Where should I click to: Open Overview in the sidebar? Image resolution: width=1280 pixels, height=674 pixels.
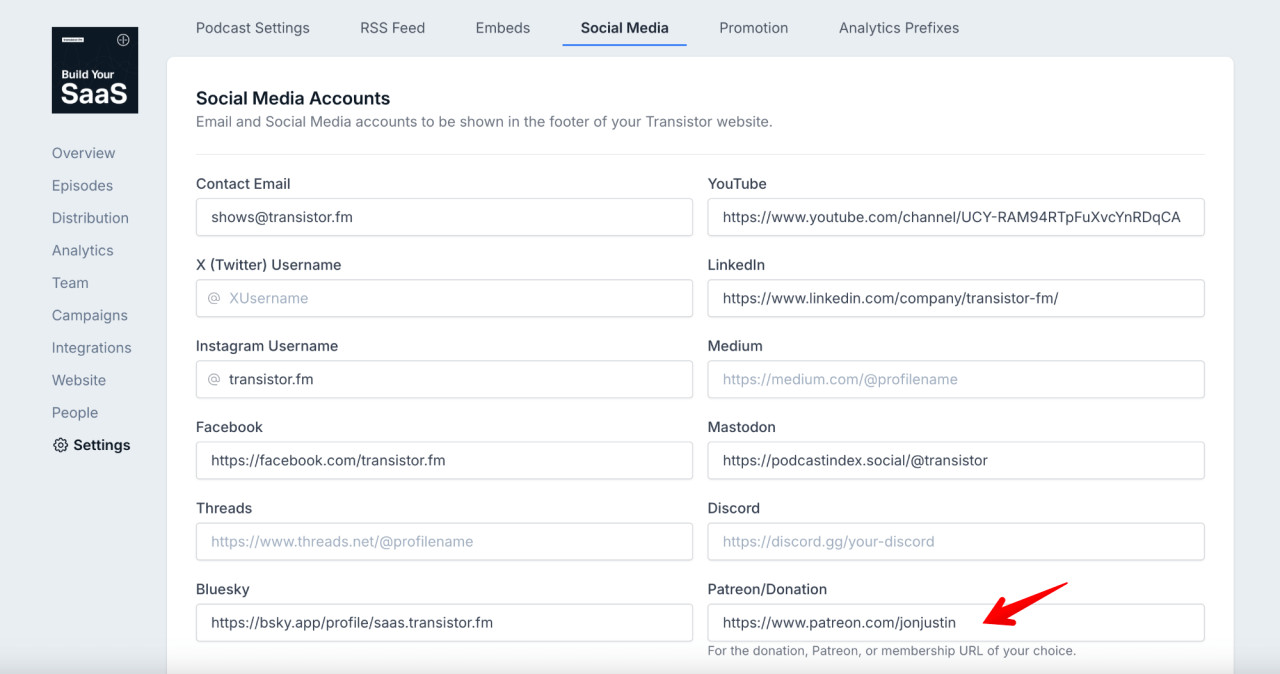pos(83,153)
